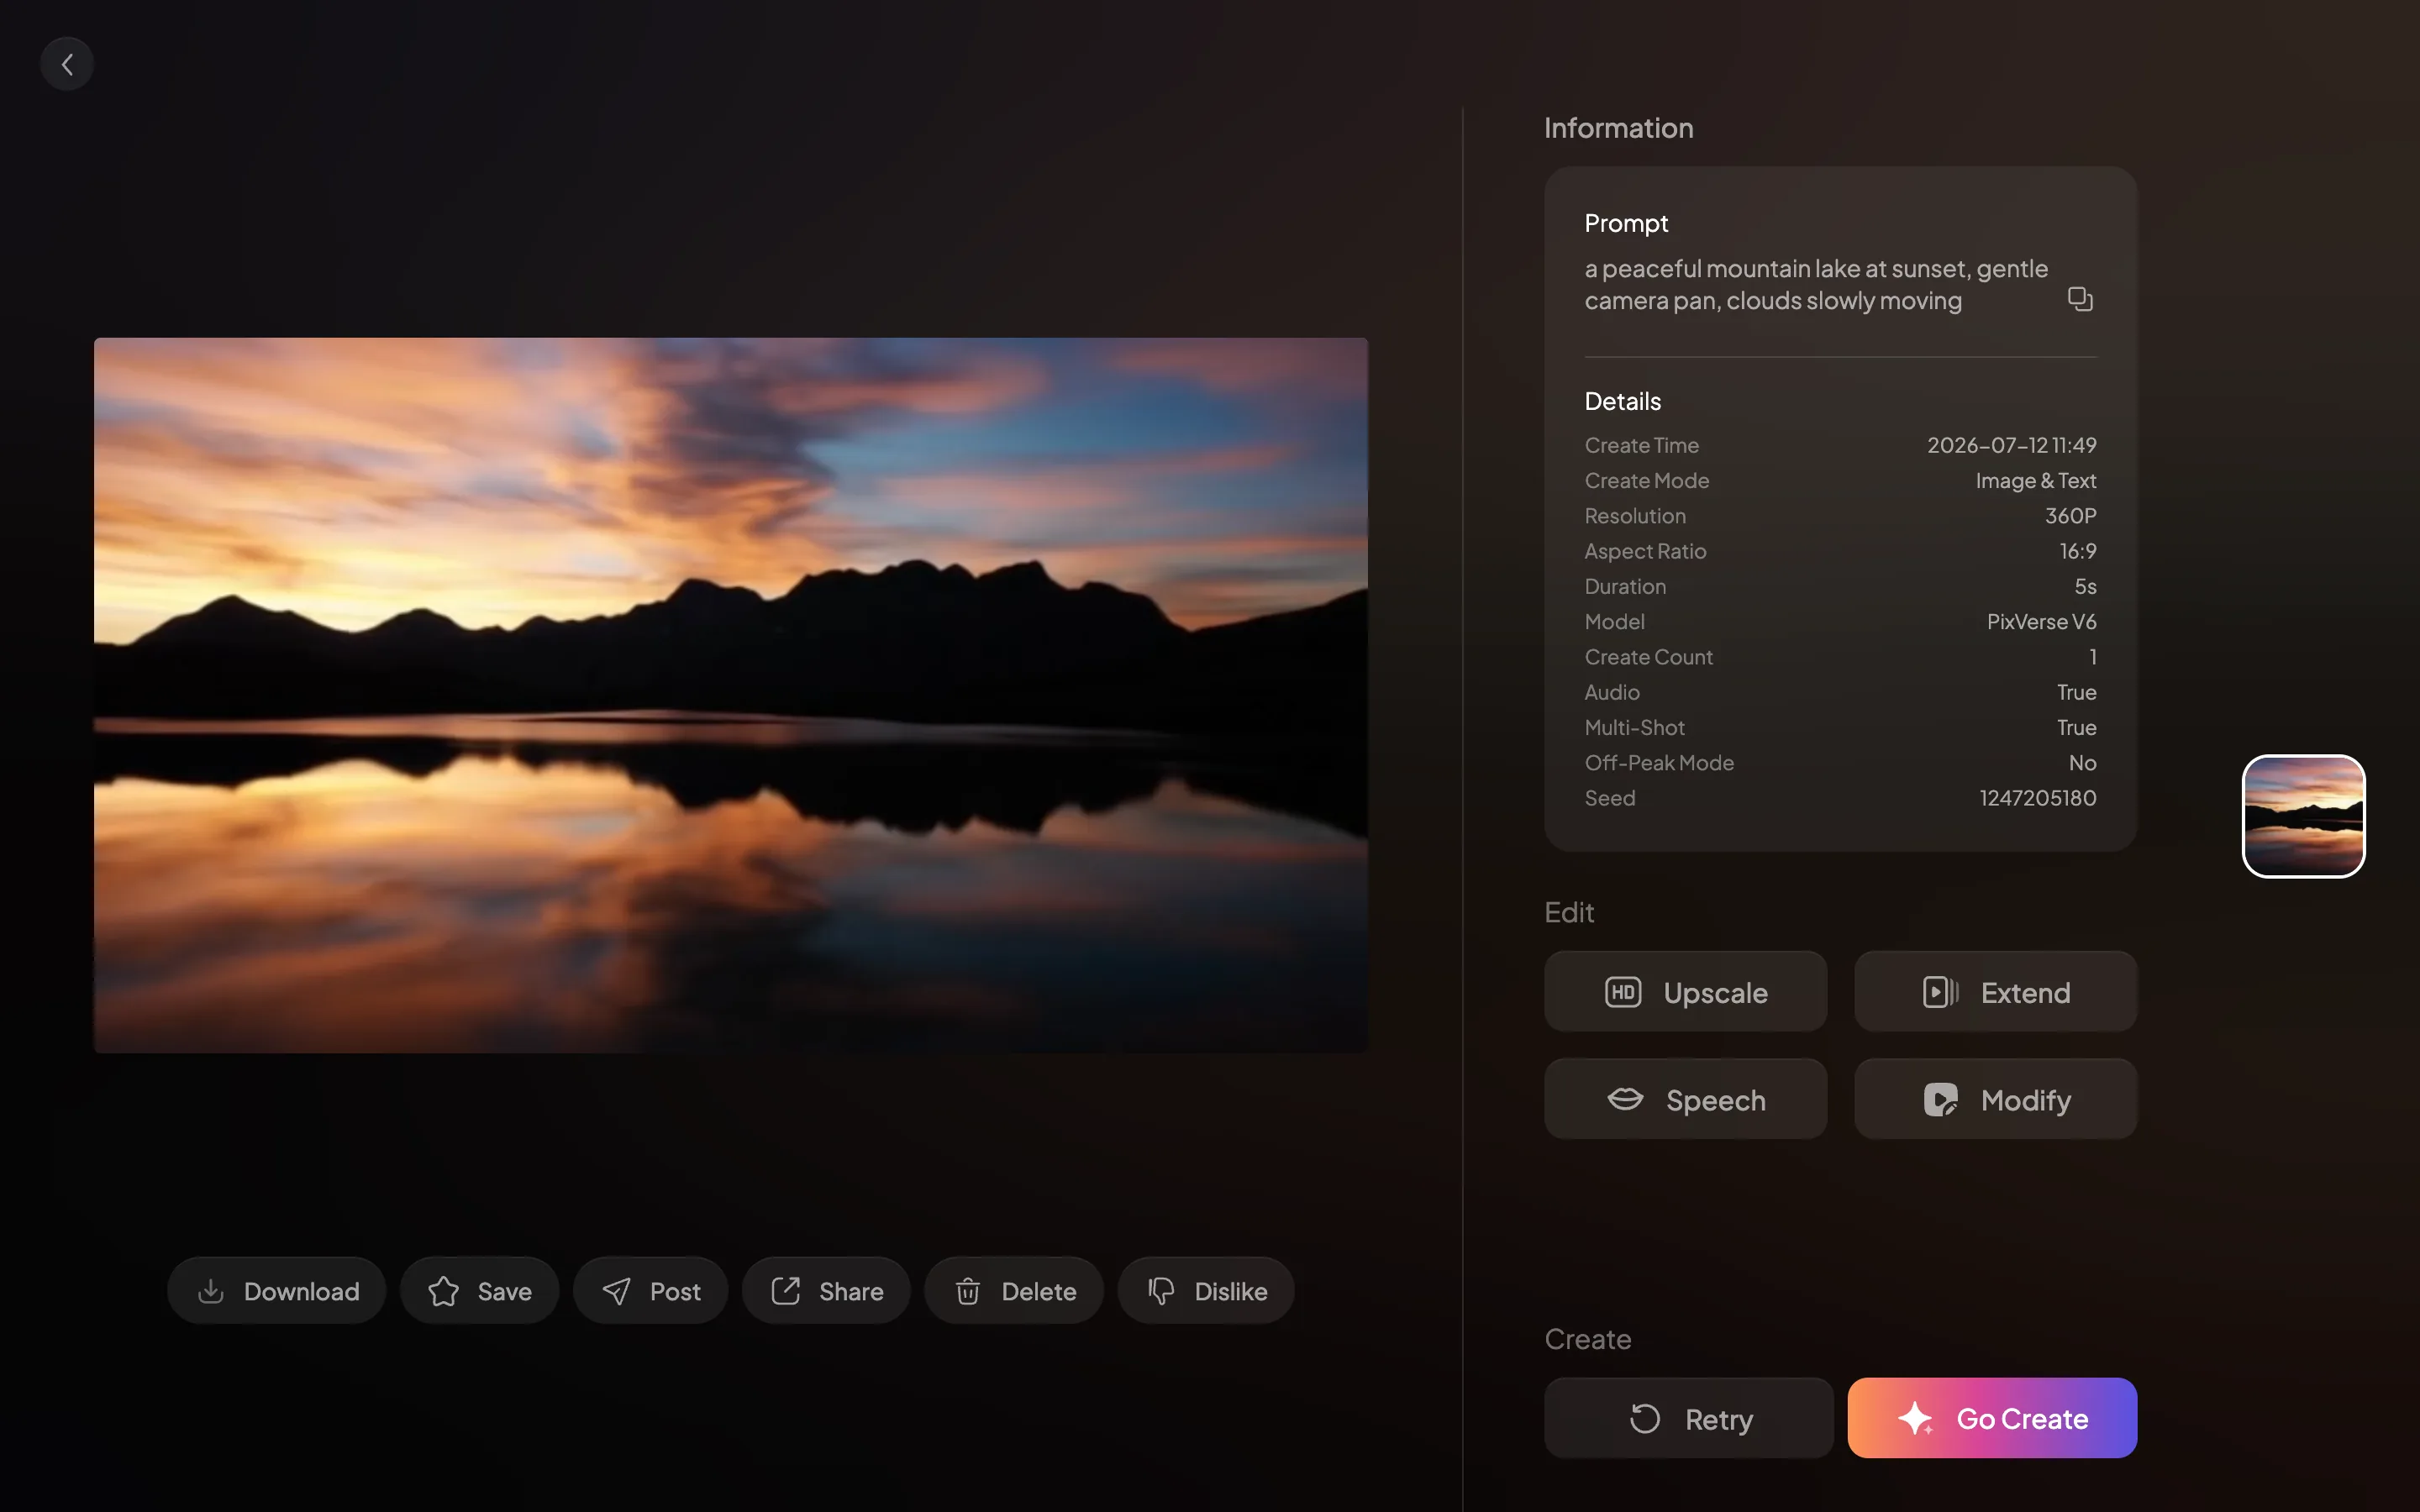Open the Share option
2420x1512 pixels.
pos(826,1291)
